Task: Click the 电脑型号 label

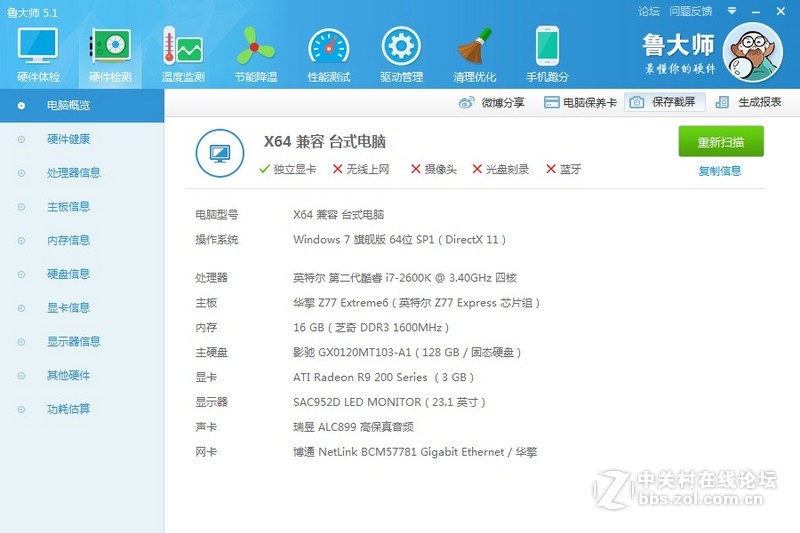Action: 217,215
